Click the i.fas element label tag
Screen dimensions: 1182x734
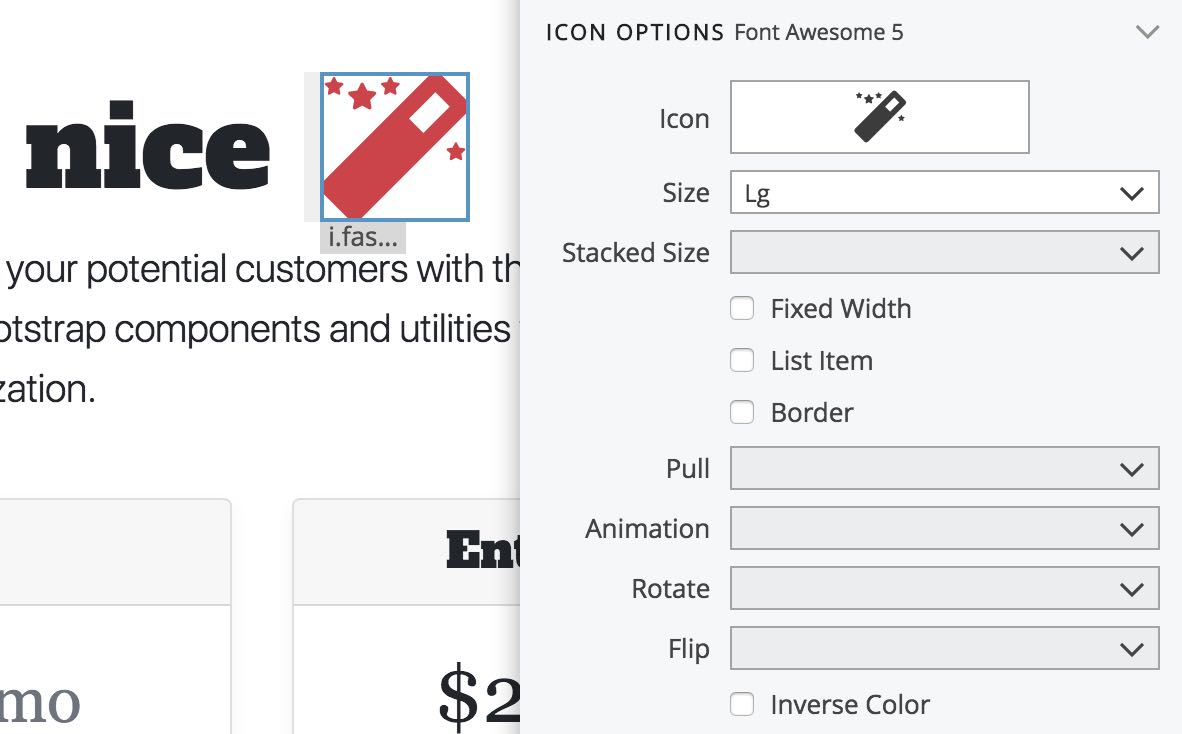coord(363,237)
